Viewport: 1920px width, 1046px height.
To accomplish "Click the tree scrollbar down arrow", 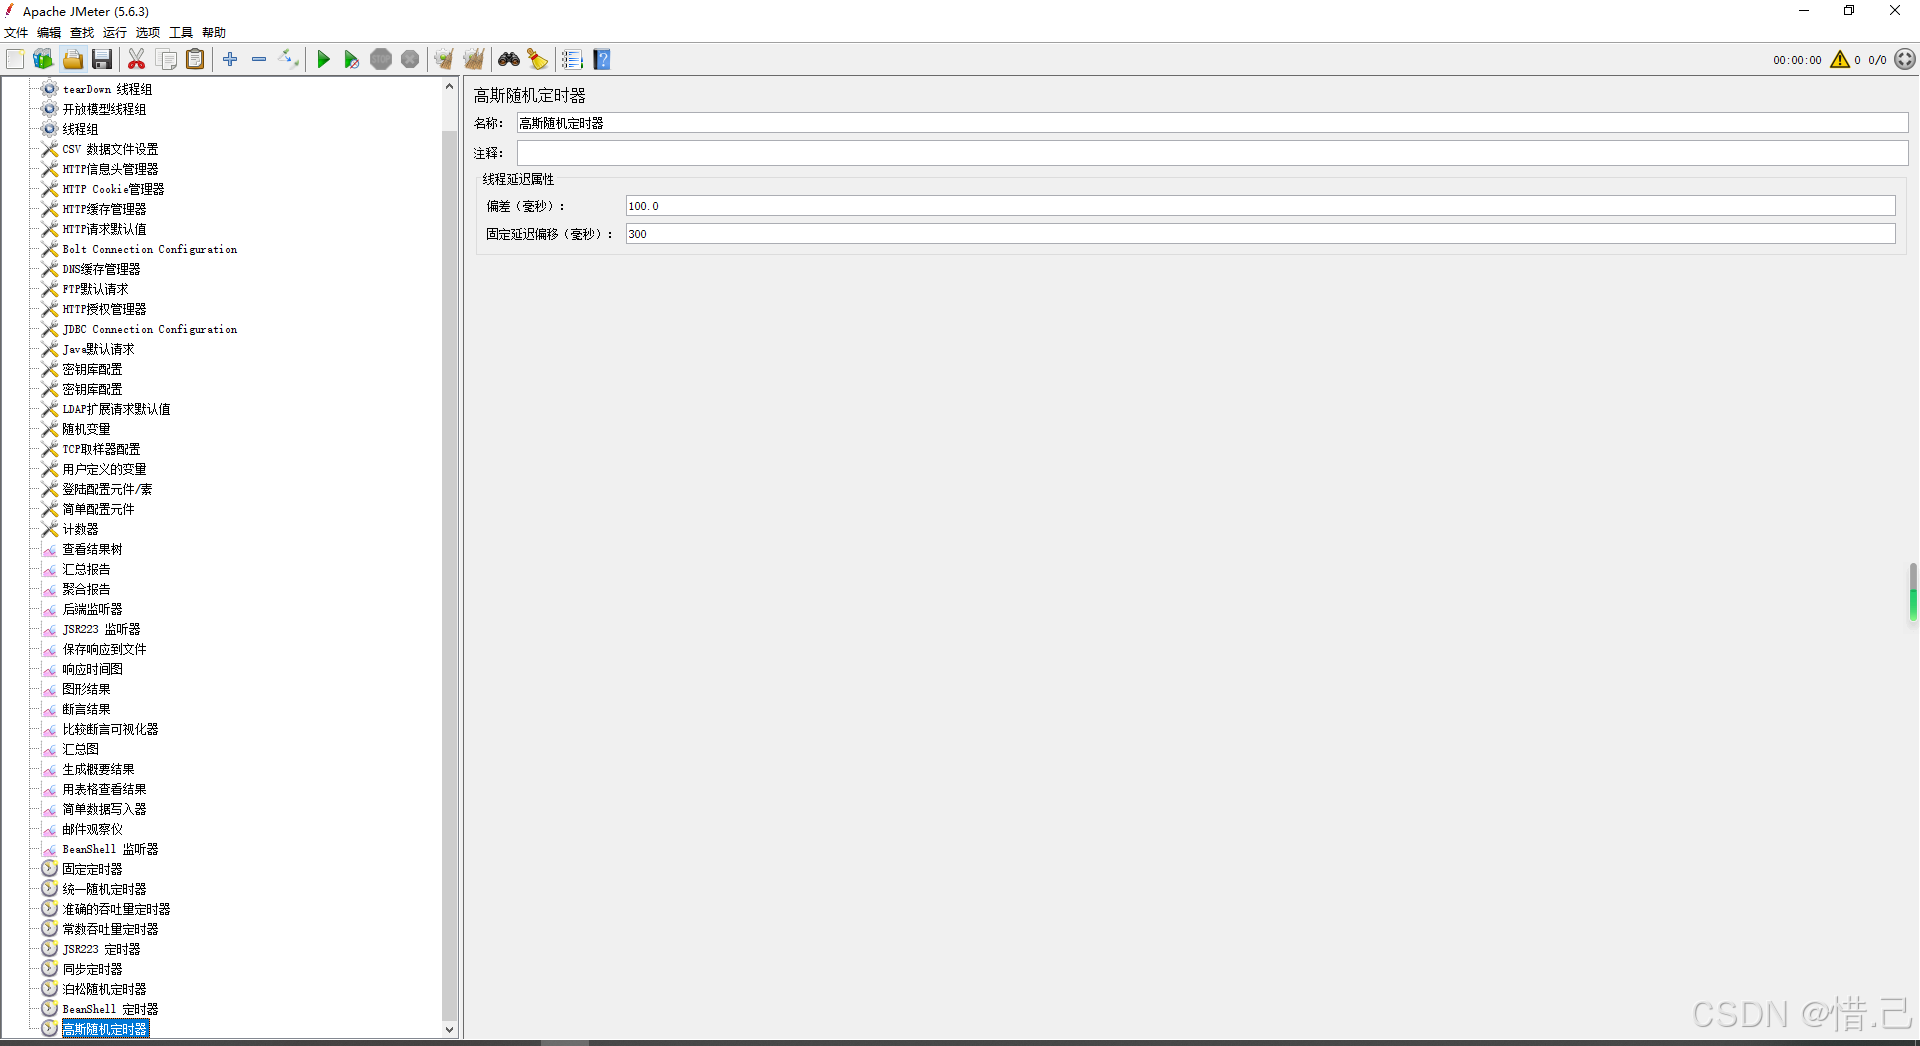I will pos(449,1029).
